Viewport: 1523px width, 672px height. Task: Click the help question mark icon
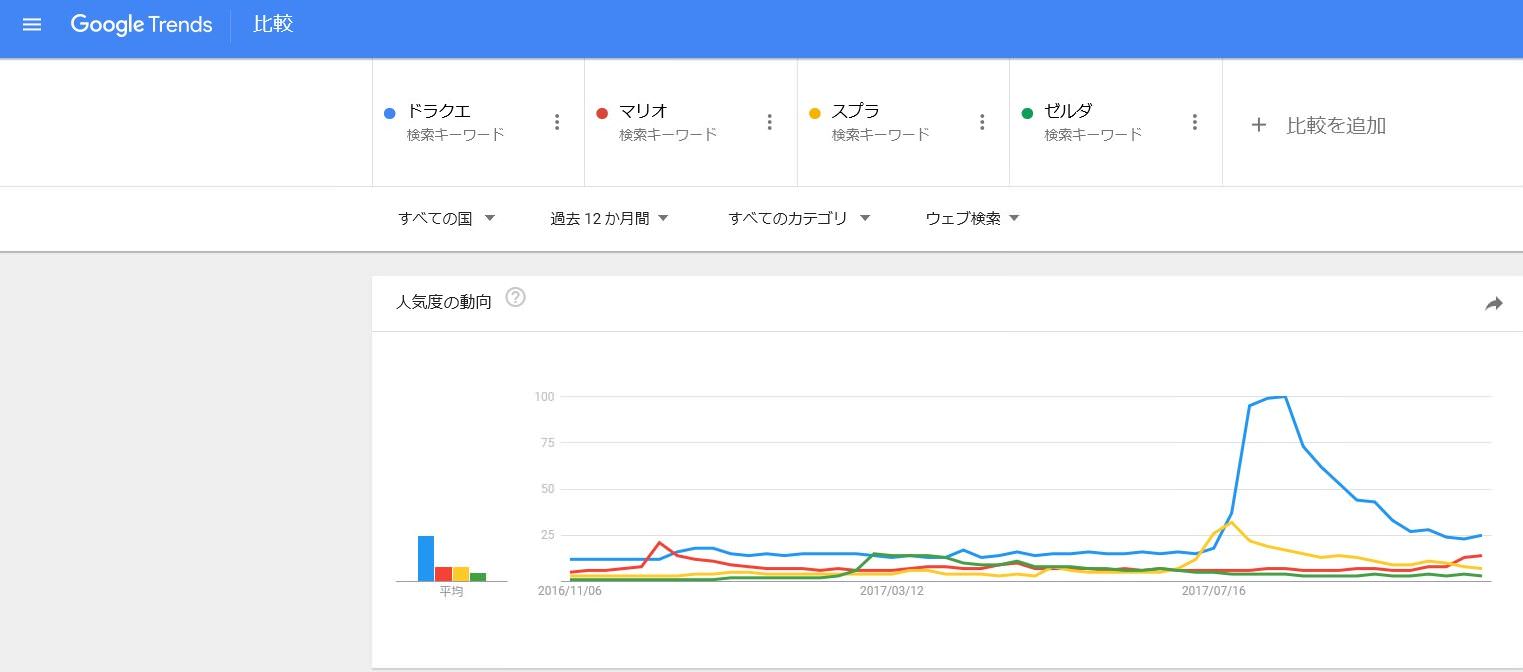pyautogui.click(x=516, y=298)
